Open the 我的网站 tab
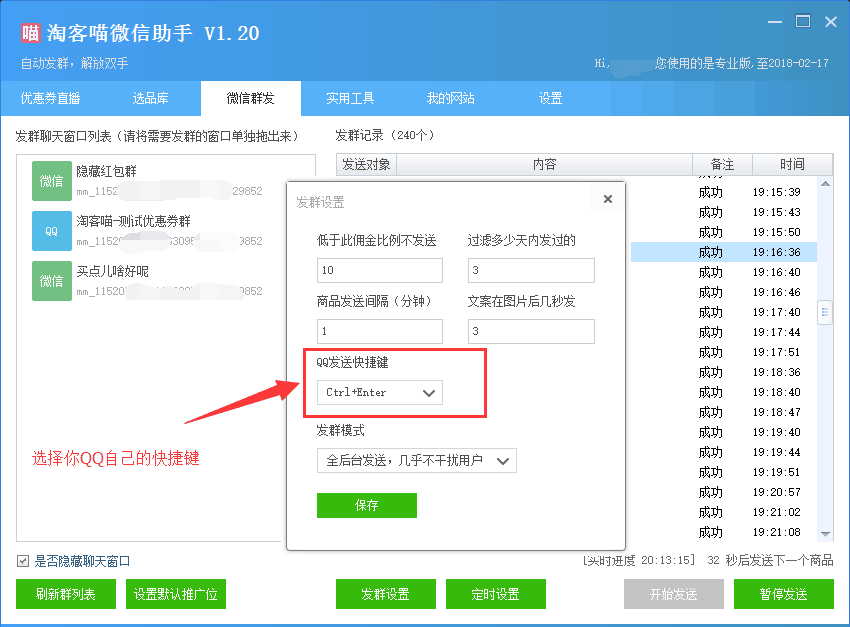Image resolution: width=850 pixels, height=627 pixels. [x=450, y=99]
